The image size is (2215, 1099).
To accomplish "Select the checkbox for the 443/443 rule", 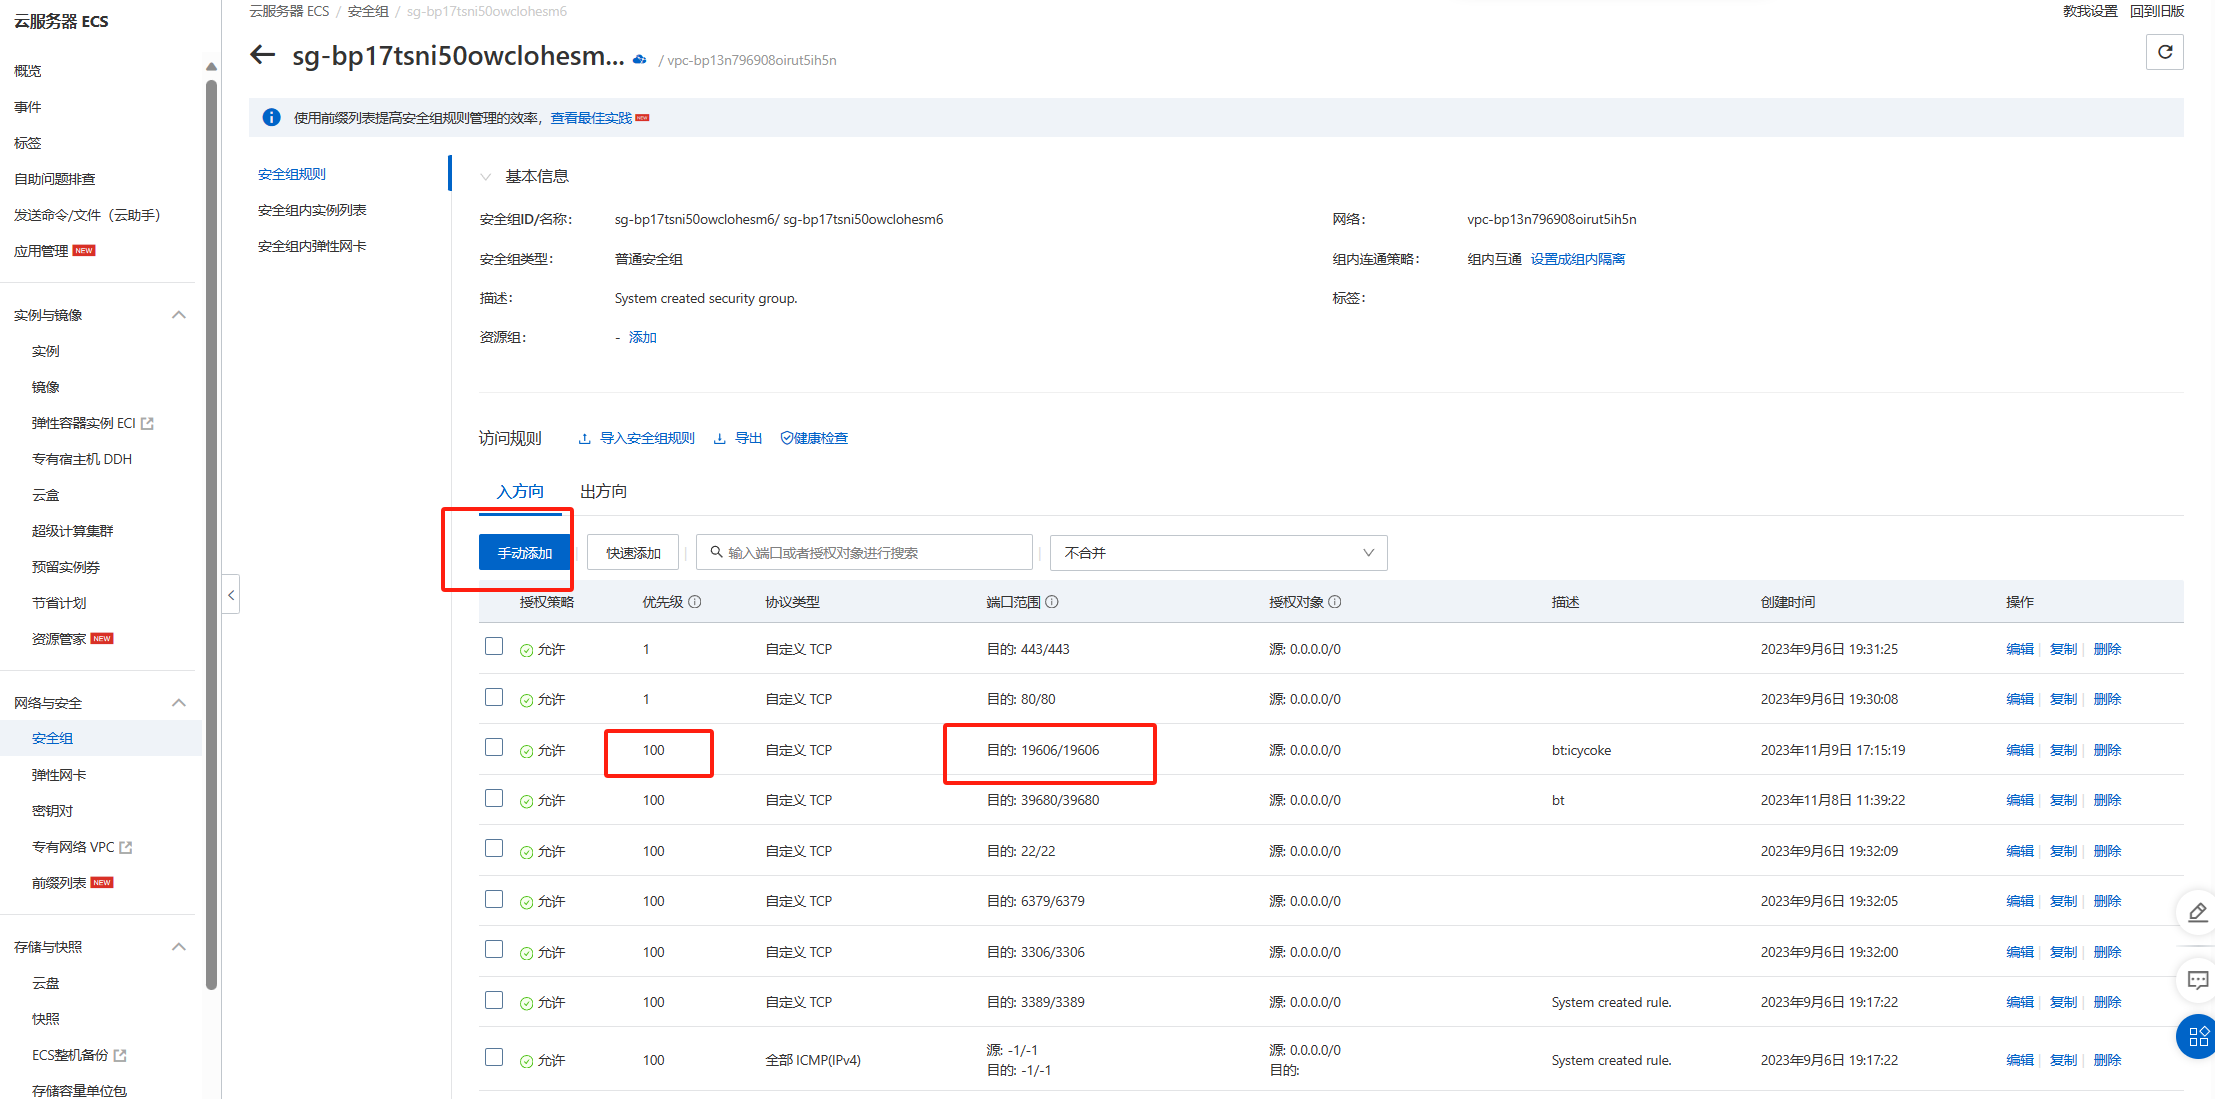I will 494,646.
